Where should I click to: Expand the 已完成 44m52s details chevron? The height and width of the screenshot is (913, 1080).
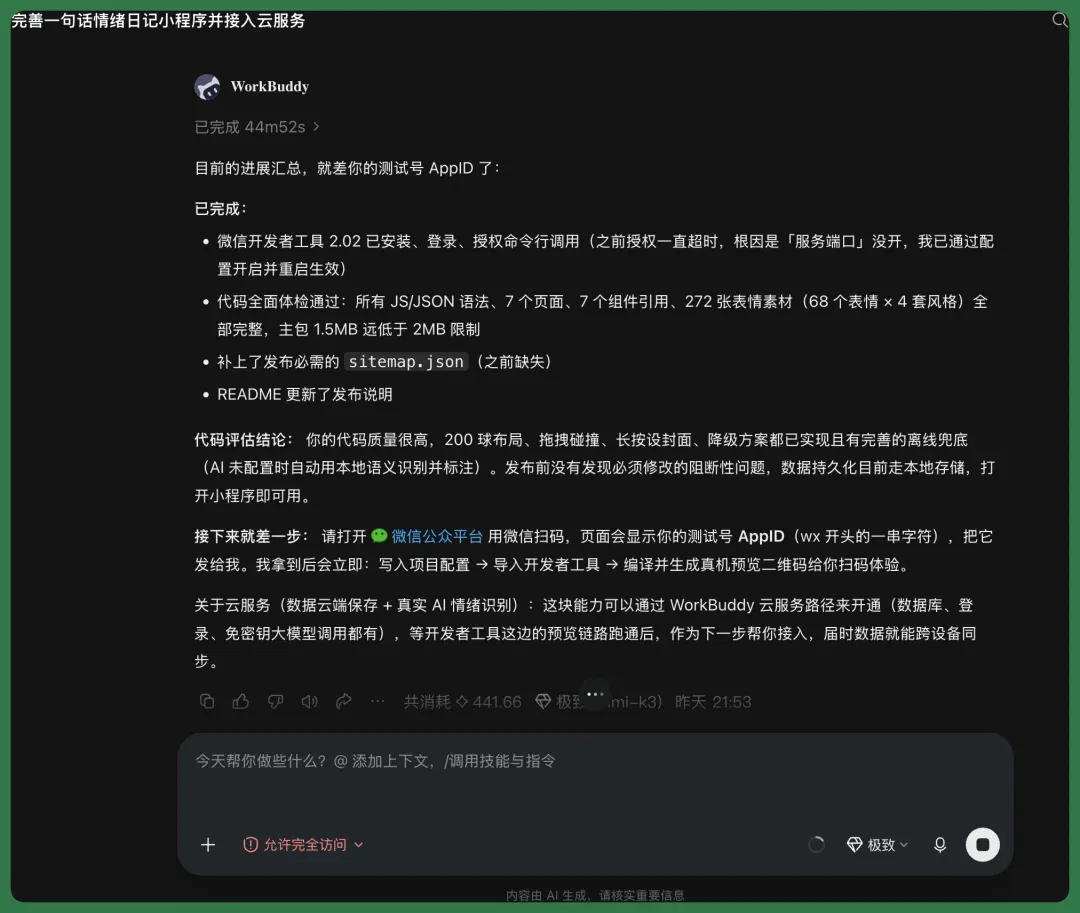click(x=316, y=127)
